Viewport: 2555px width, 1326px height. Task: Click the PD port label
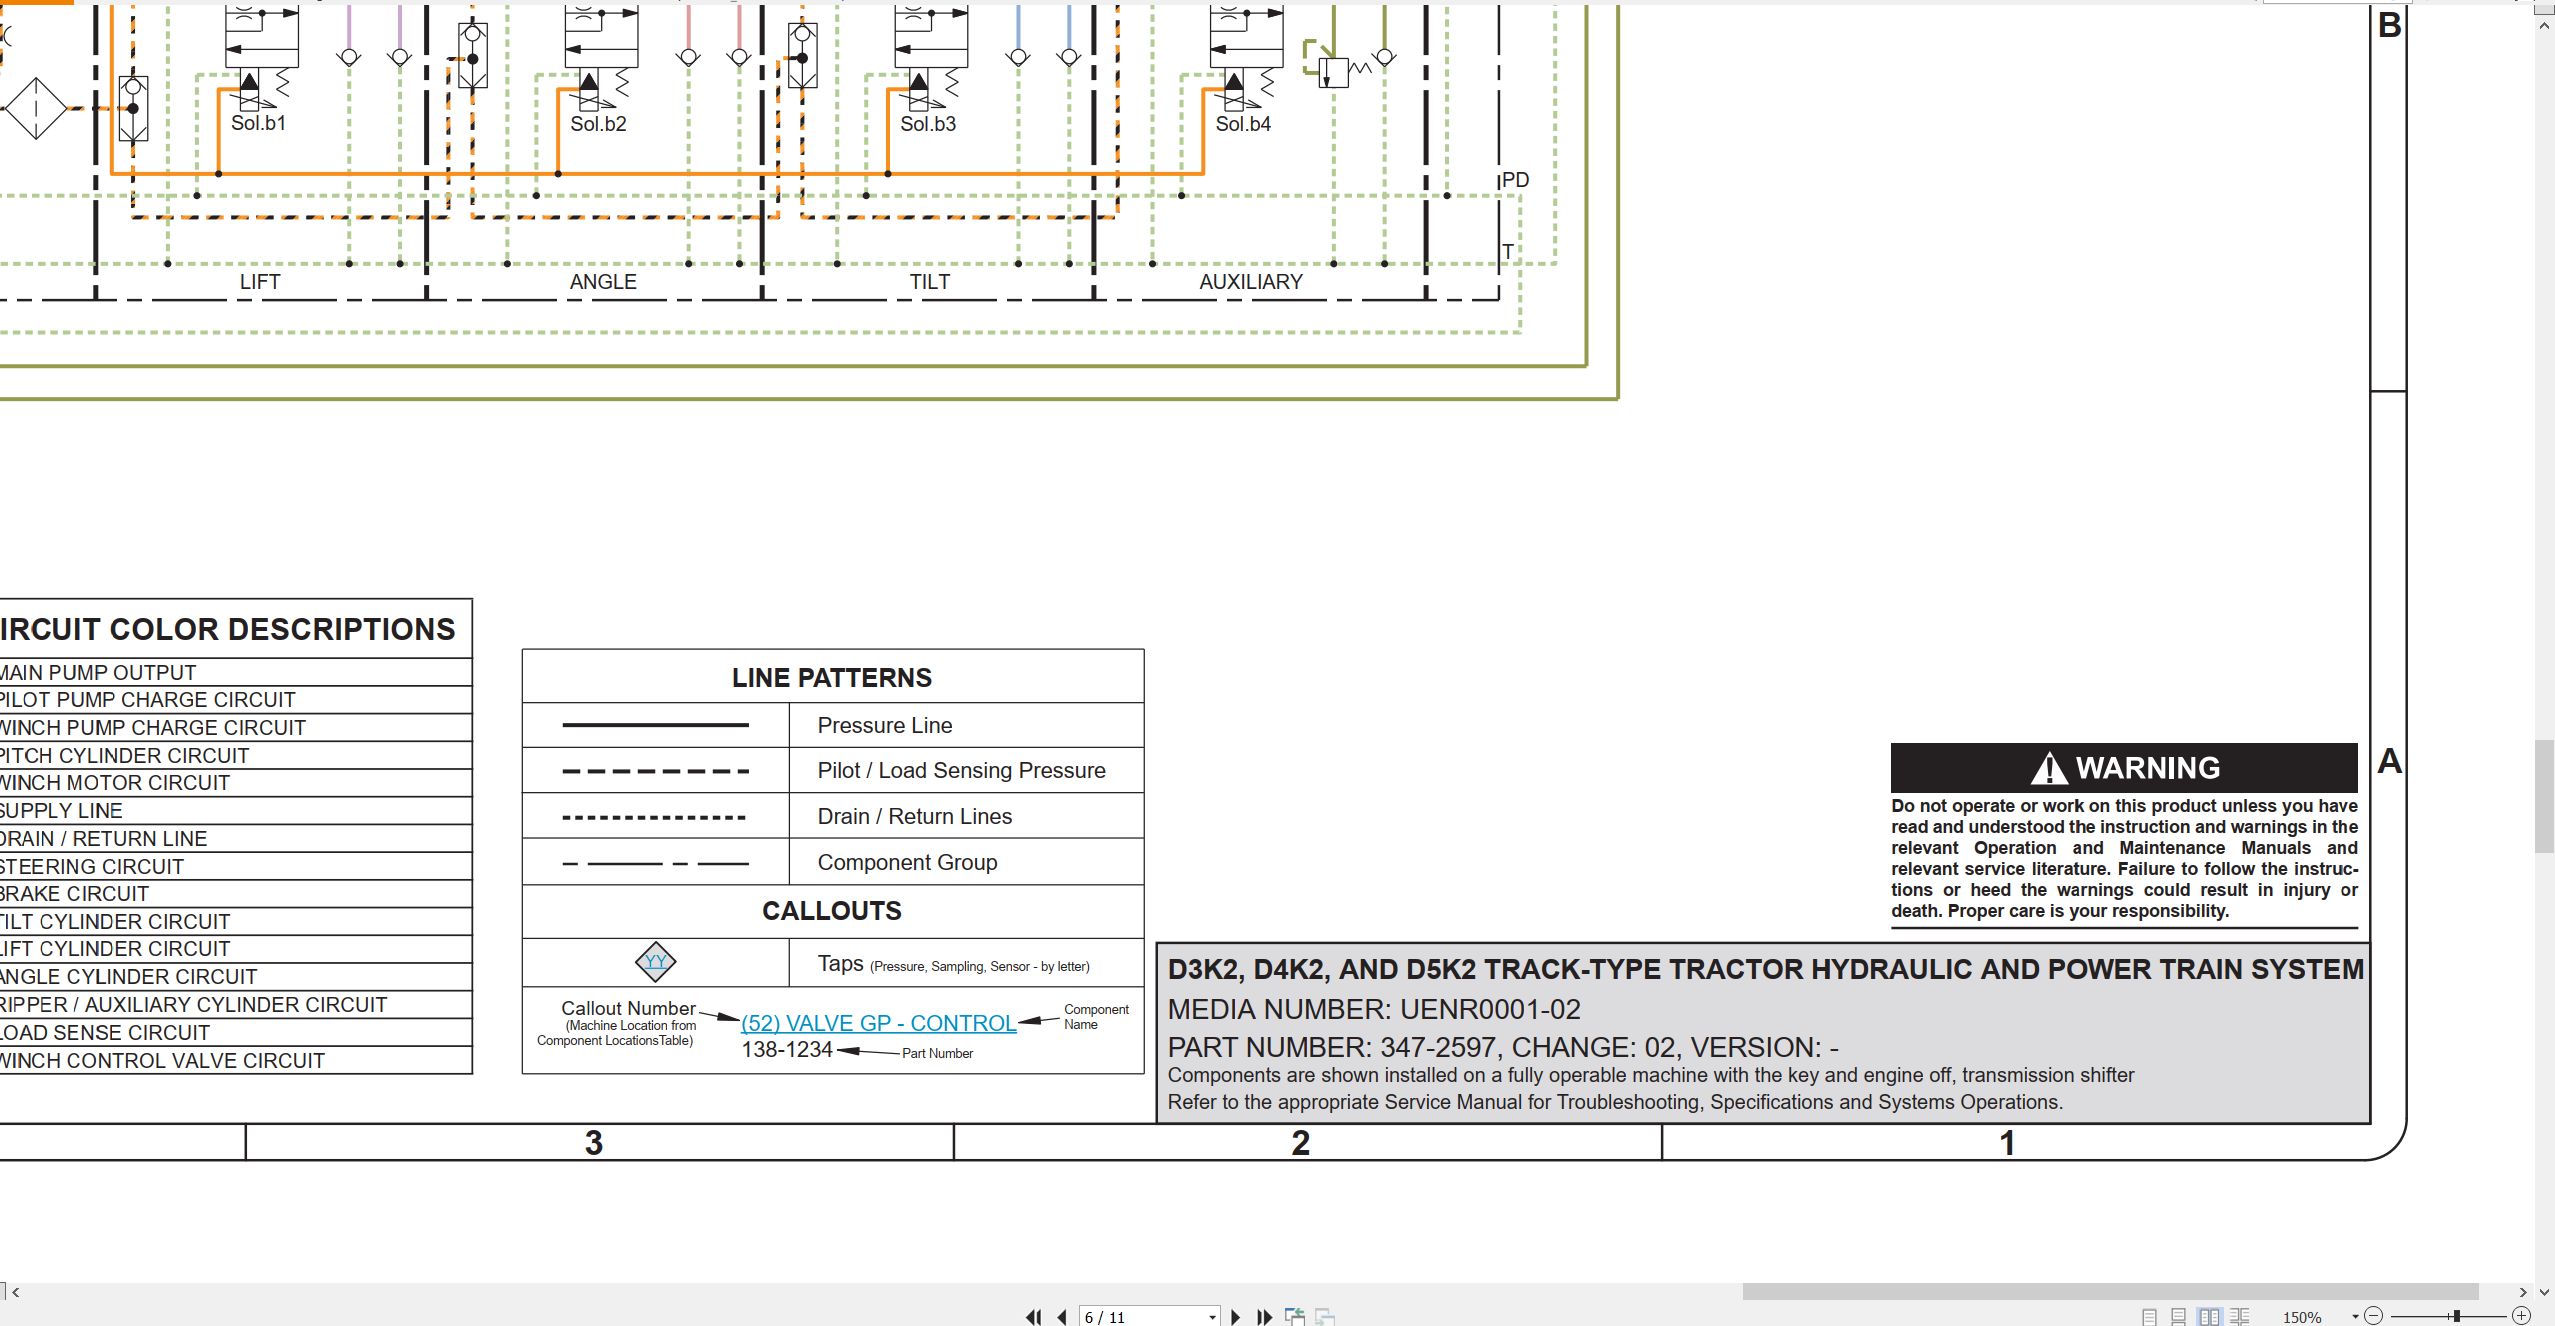tap(1515, 180)
